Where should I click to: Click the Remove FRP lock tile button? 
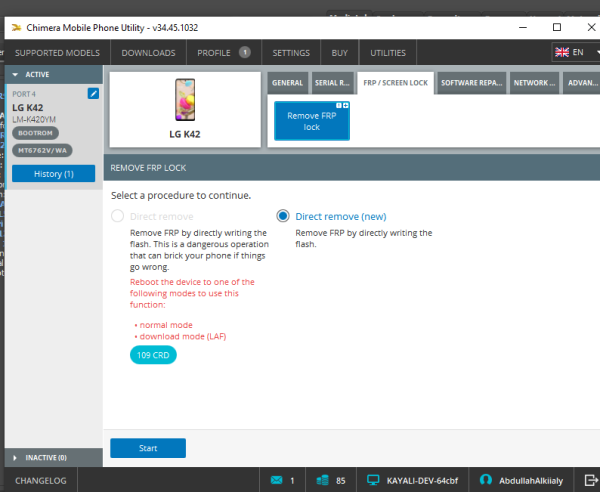coord(312,121)
